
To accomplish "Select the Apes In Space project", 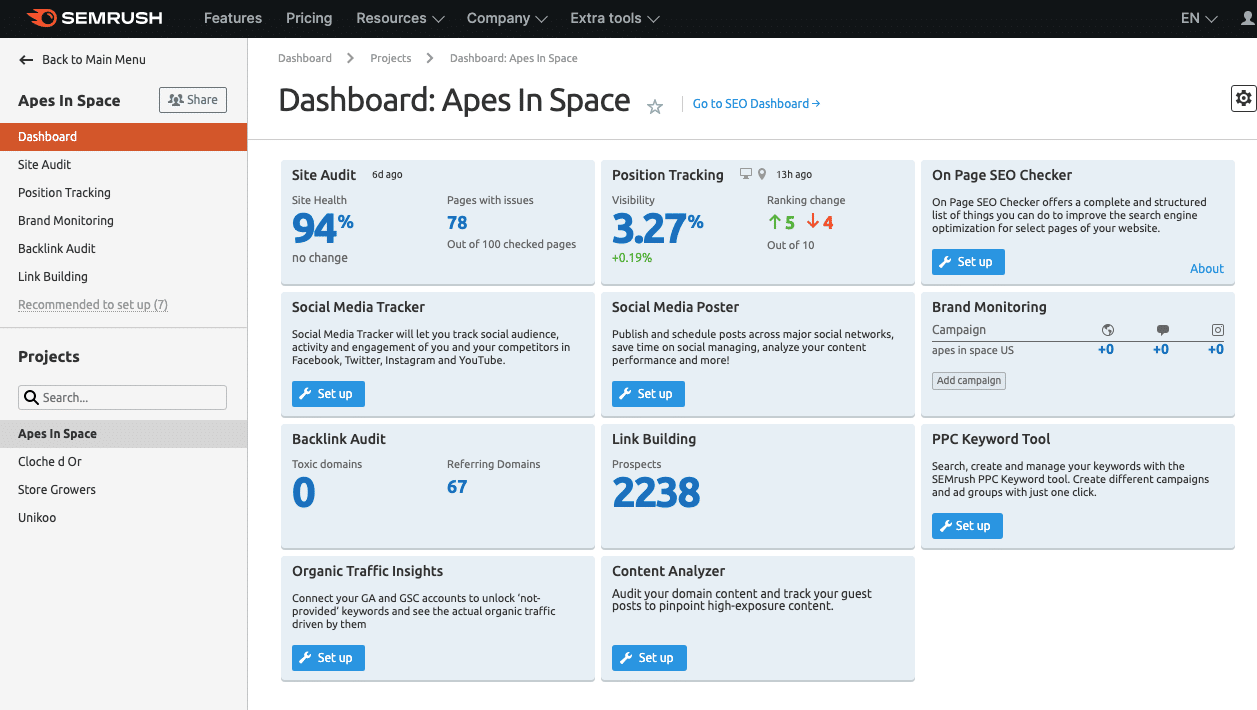I will [x=123, y=434].
